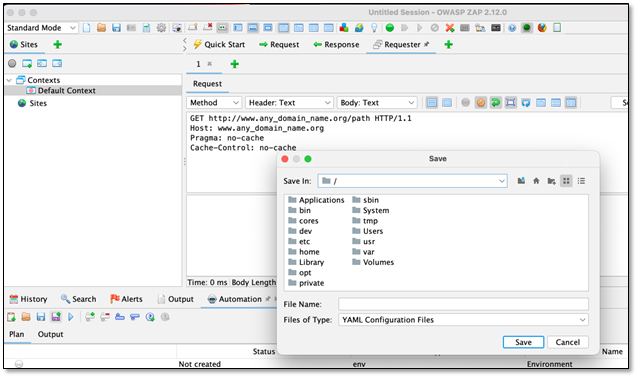Image resolution: width=638 pixels, height=378 pixels.
Task: Open the Output sub-tab below Automation toolbar
Action: tap(50, 334)
